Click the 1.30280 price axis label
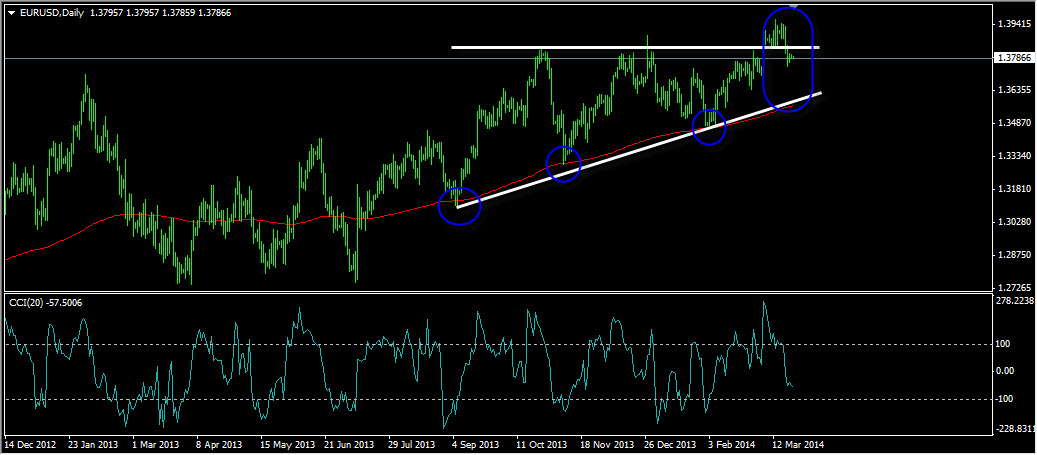 click(1013, 222)
